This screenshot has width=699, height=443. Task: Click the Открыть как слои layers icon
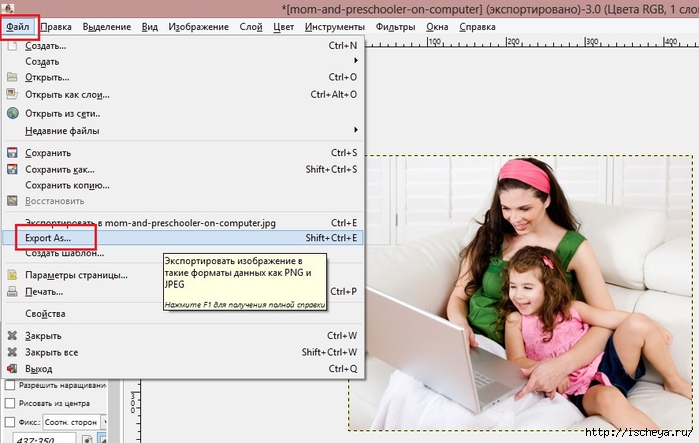(x=12, y=94)
